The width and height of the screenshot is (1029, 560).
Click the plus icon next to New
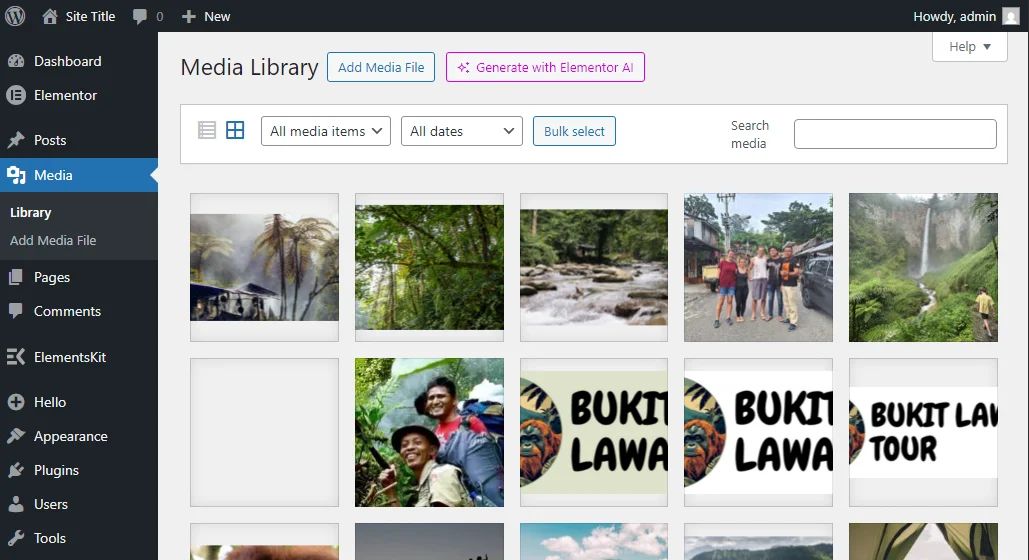[189, 16]
